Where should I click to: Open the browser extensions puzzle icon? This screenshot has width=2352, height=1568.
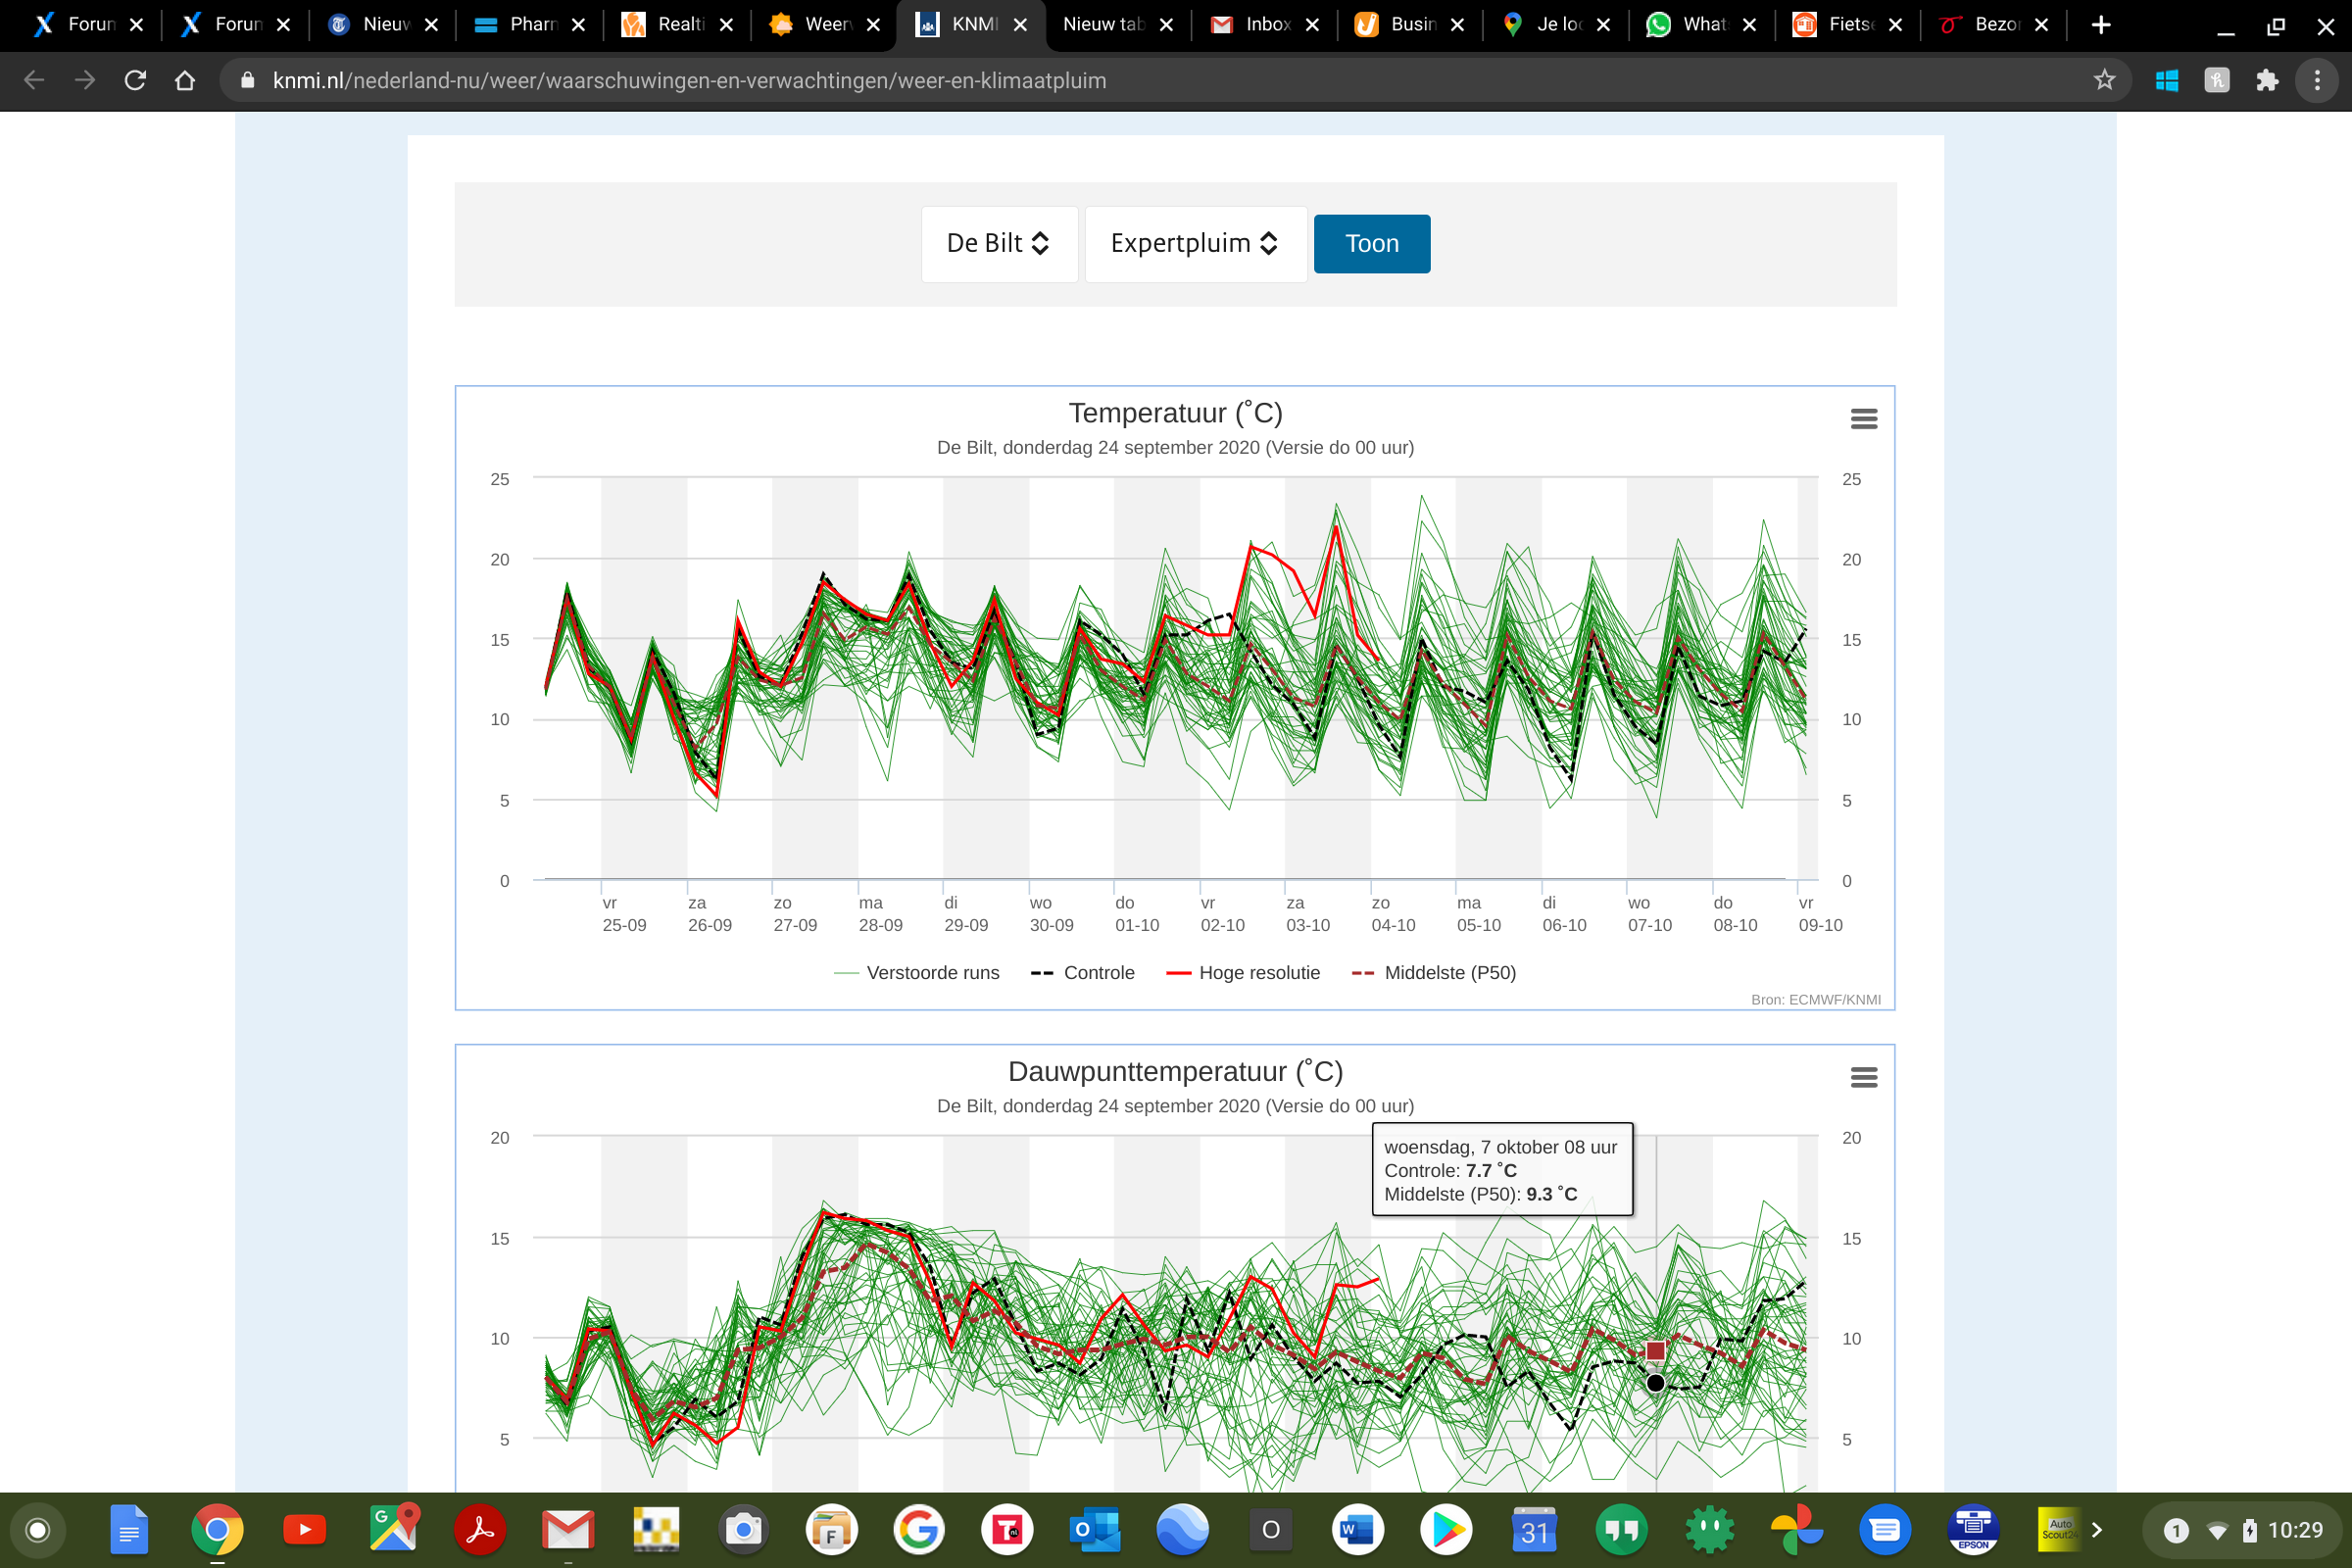(x=2267, y=80)
